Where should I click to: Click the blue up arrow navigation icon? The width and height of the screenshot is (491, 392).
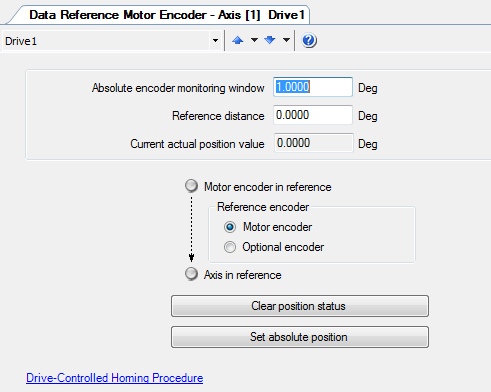coord(238,40)
